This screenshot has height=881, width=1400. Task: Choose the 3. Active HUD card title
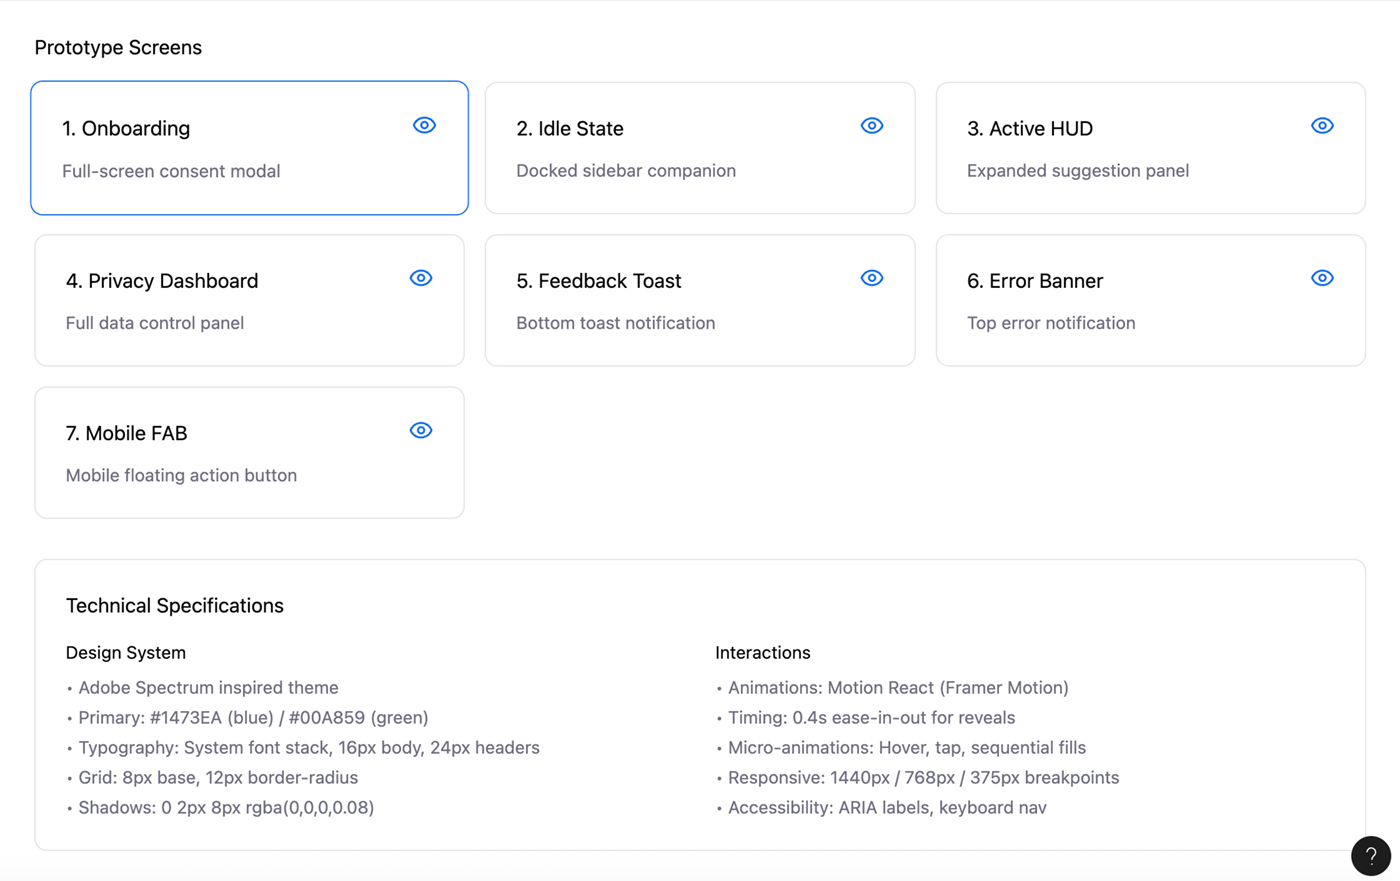click(1029, 129)
